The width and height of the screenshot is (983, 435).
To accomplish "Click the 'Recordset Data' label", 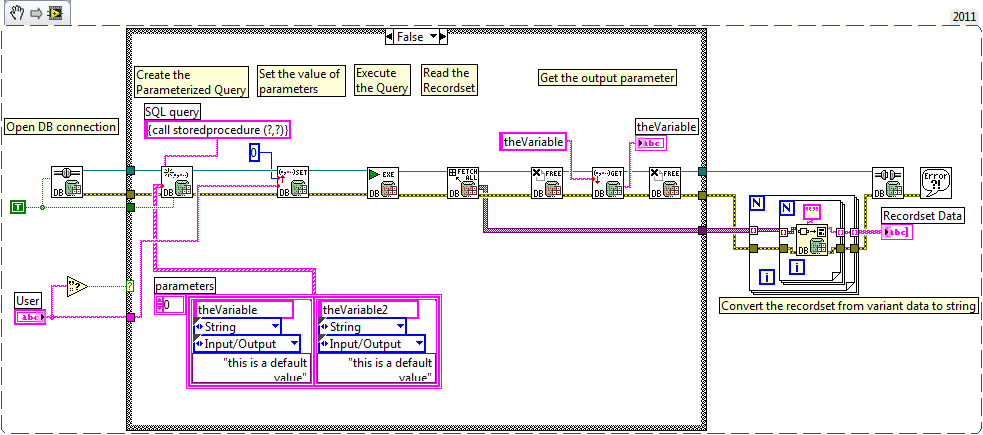I will (x=923, y=216).
